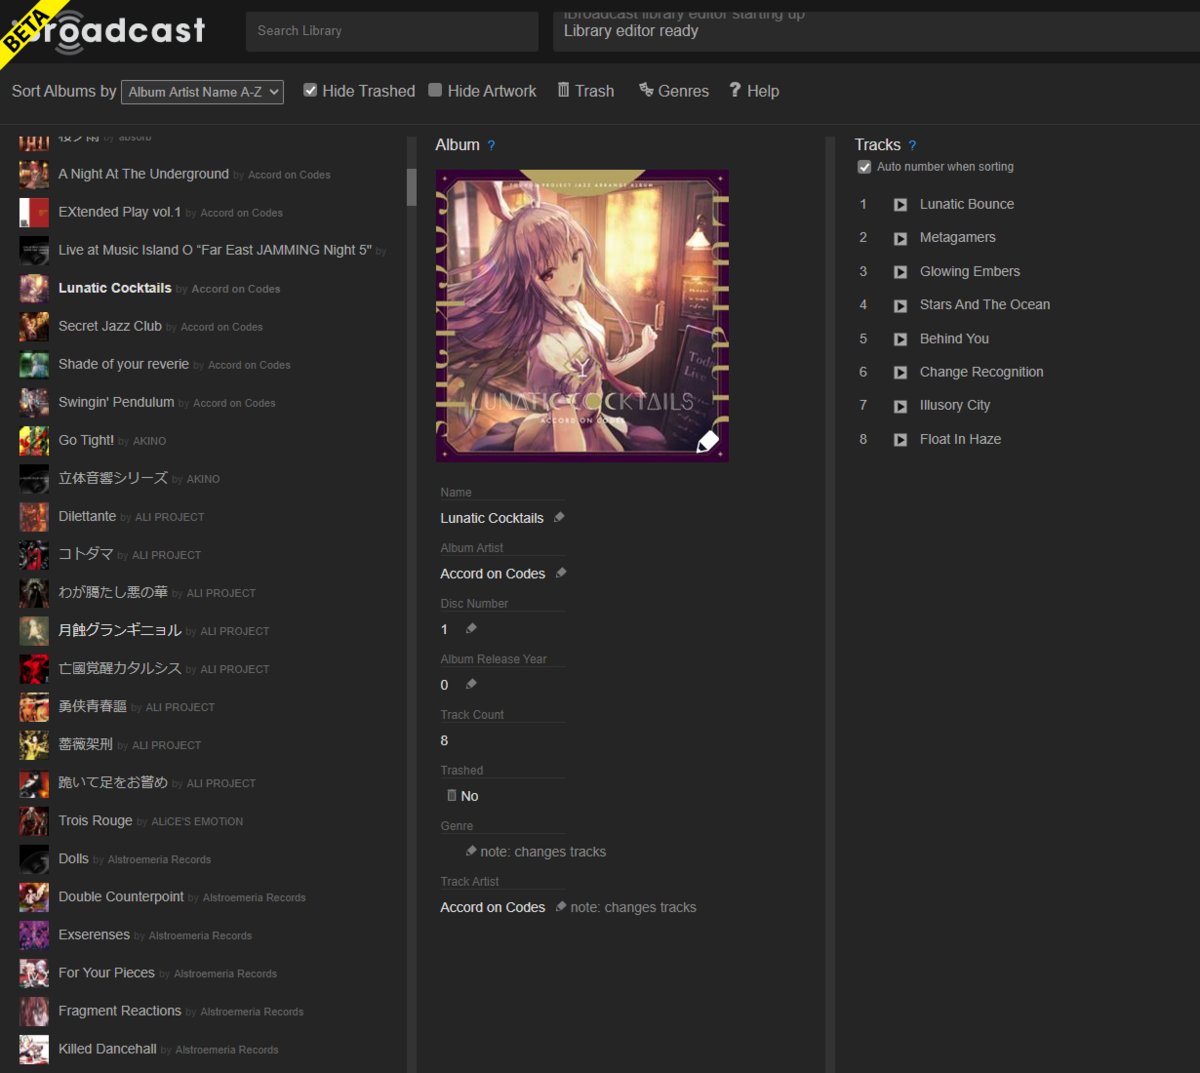Click the Float In Haze track title
Viewport: 1200px width, 1073px height.
(960, 439)
